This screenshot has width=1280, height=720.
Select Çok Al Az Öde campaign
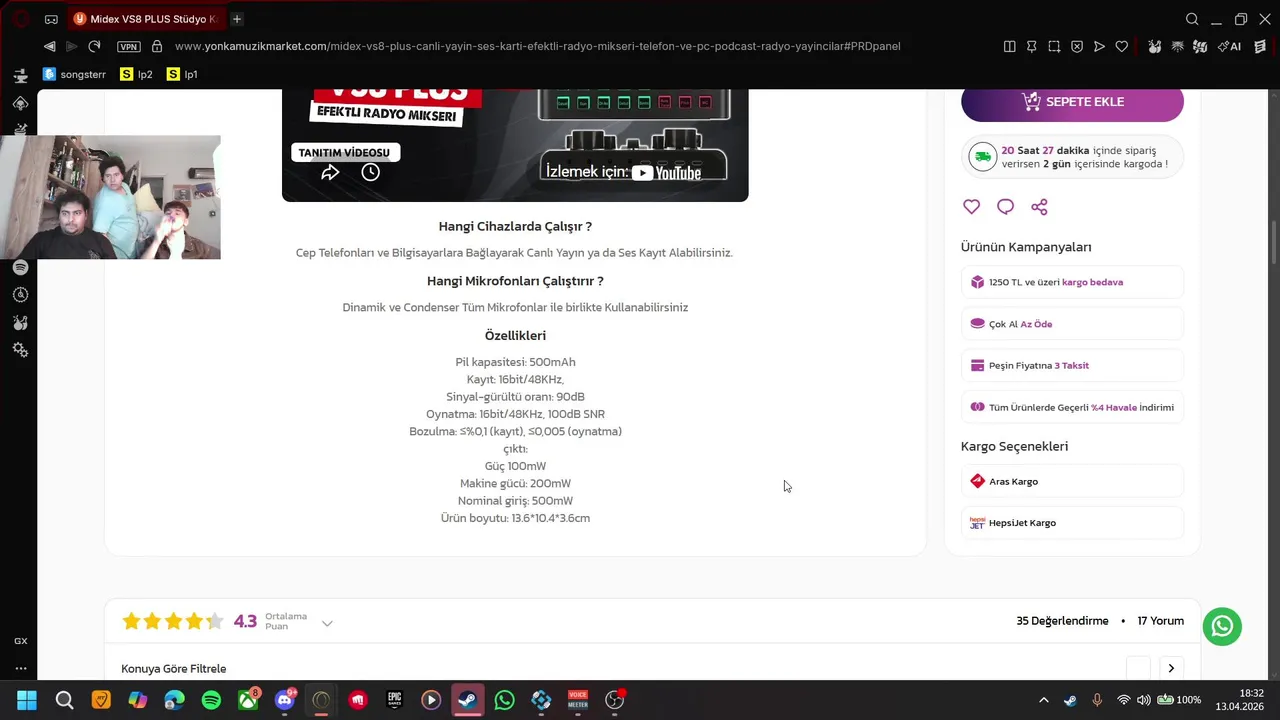pyautogui.click(x=1072, y=324)
